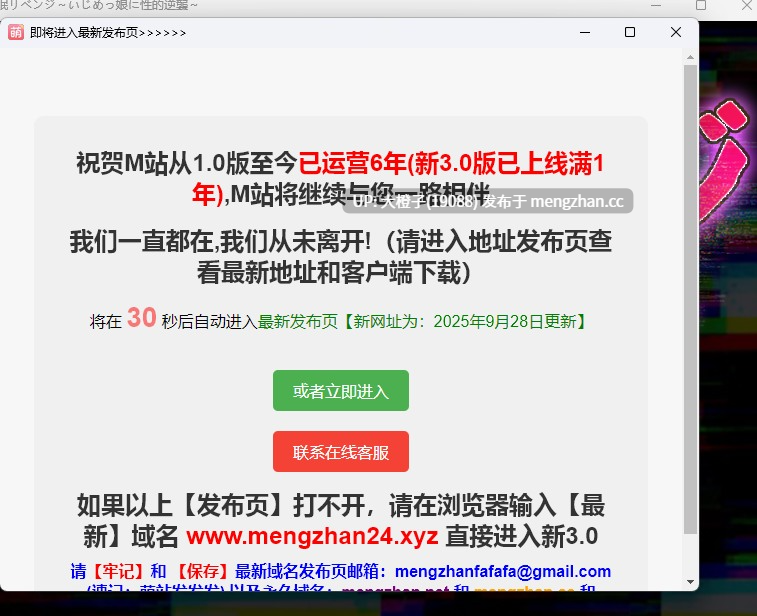
Task: Click the scrollbar down arrow
Action: click(690, 582)
